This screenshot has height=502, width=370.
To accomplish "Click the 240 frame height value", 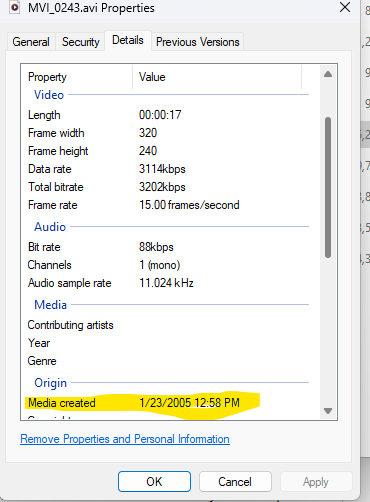I will [148, 151].
